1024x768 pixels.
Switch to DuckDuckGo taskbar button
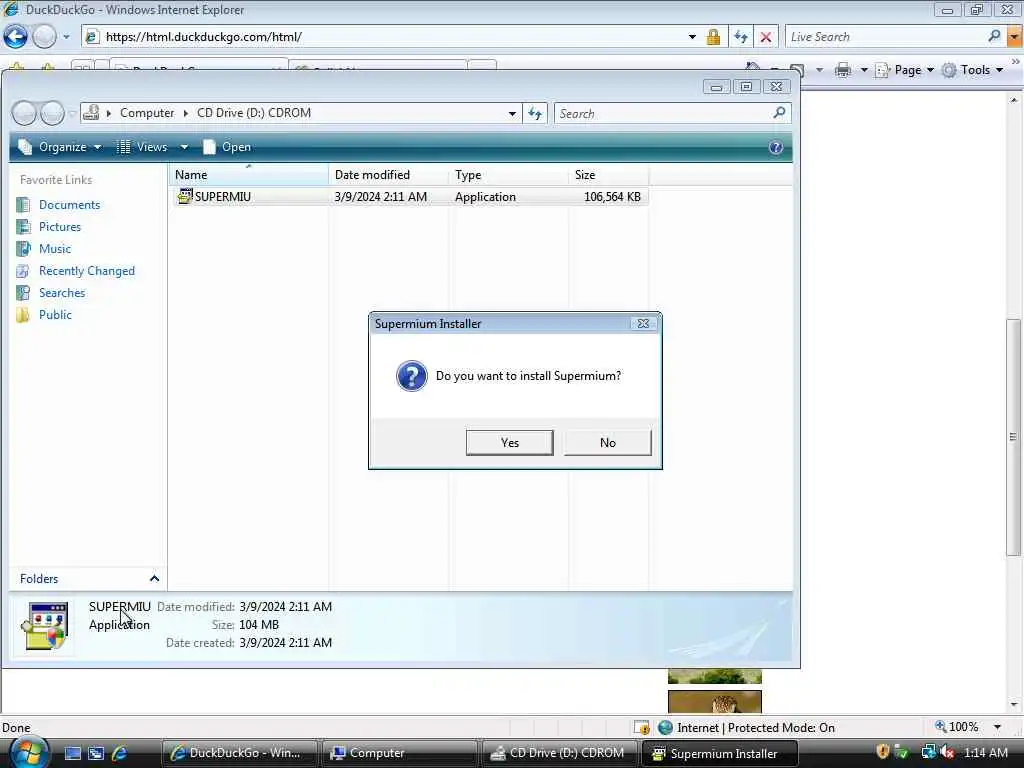pyautogui.click(x=239, y=753)
